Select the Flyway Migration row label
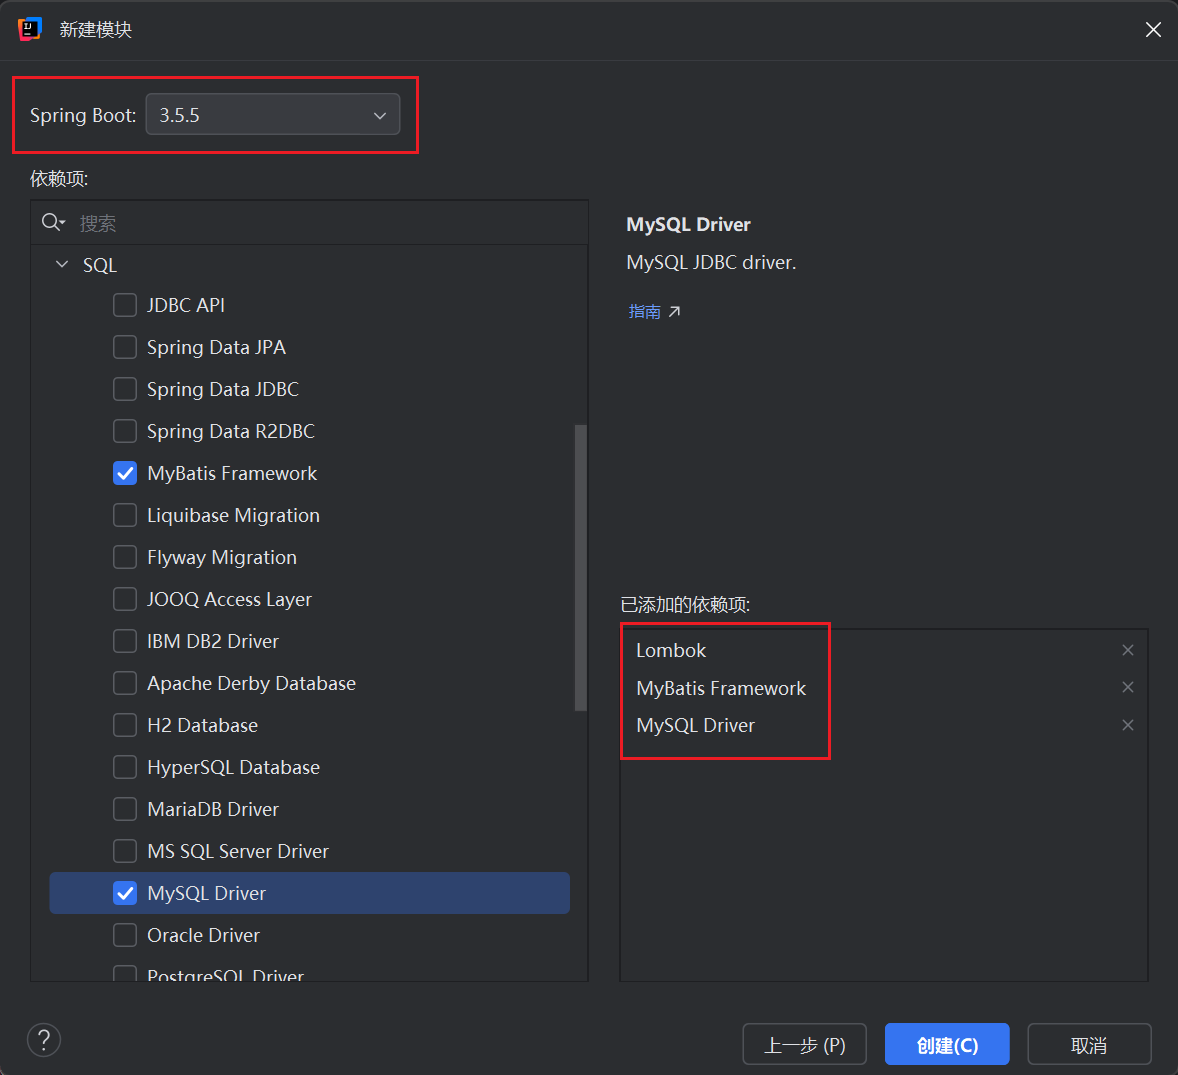This screenshot has height=1075, width=1178. (222, 557)
